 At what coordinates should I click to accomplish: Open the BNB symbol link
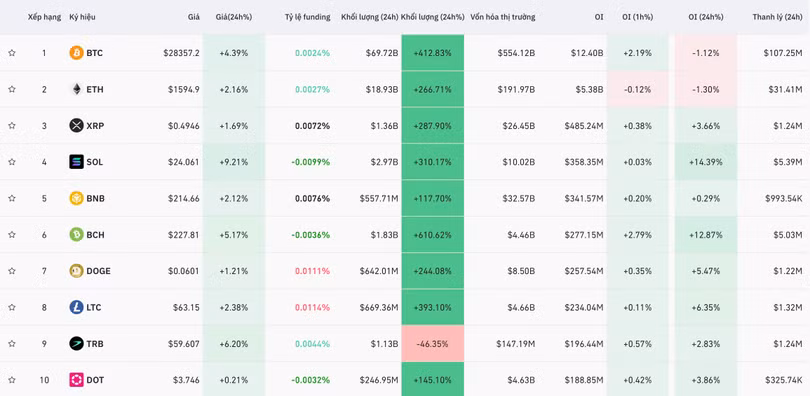[x=95, y=198]
